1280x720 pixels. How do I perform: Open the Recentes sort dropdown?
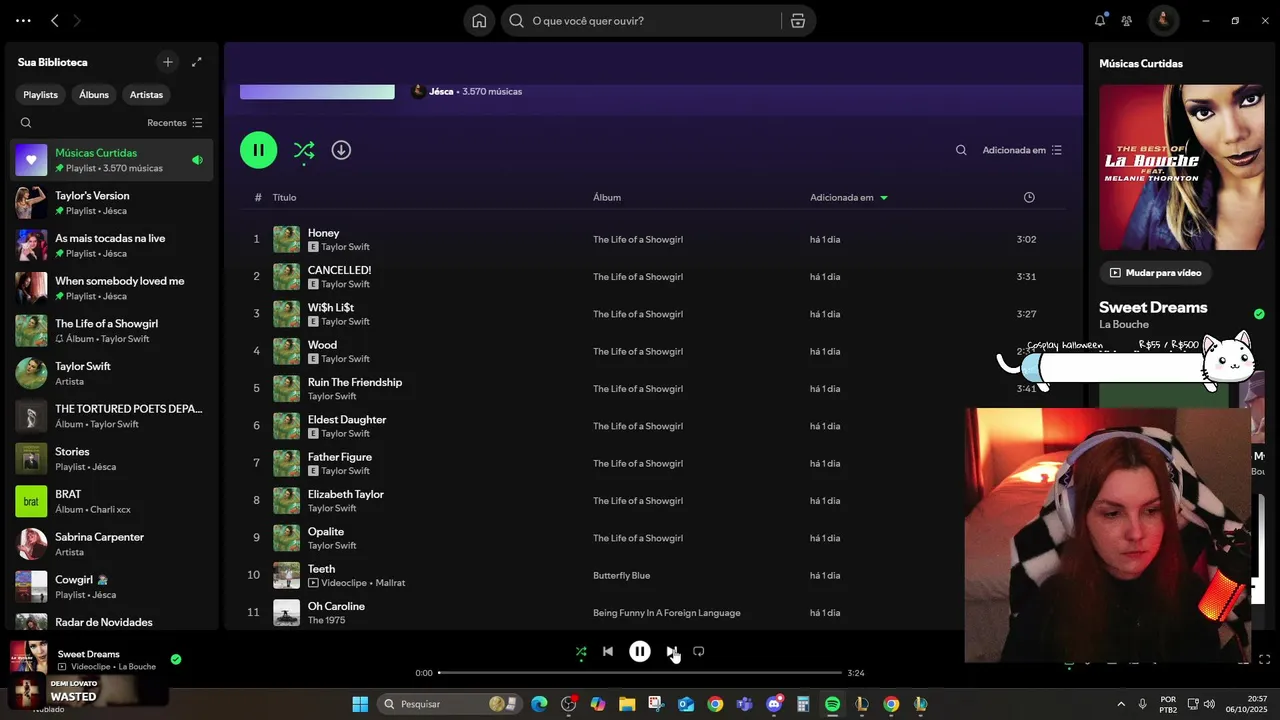coord(175,123)
